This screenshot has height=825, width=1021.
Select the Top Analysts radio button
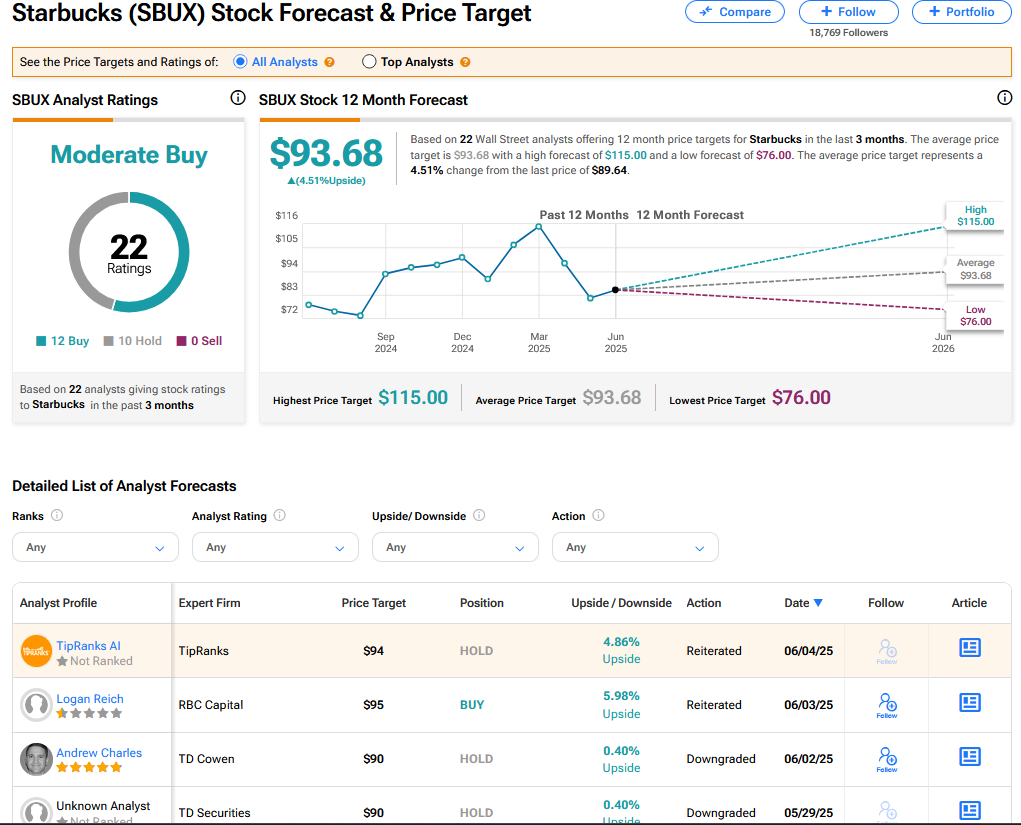[x=369, y=61]
